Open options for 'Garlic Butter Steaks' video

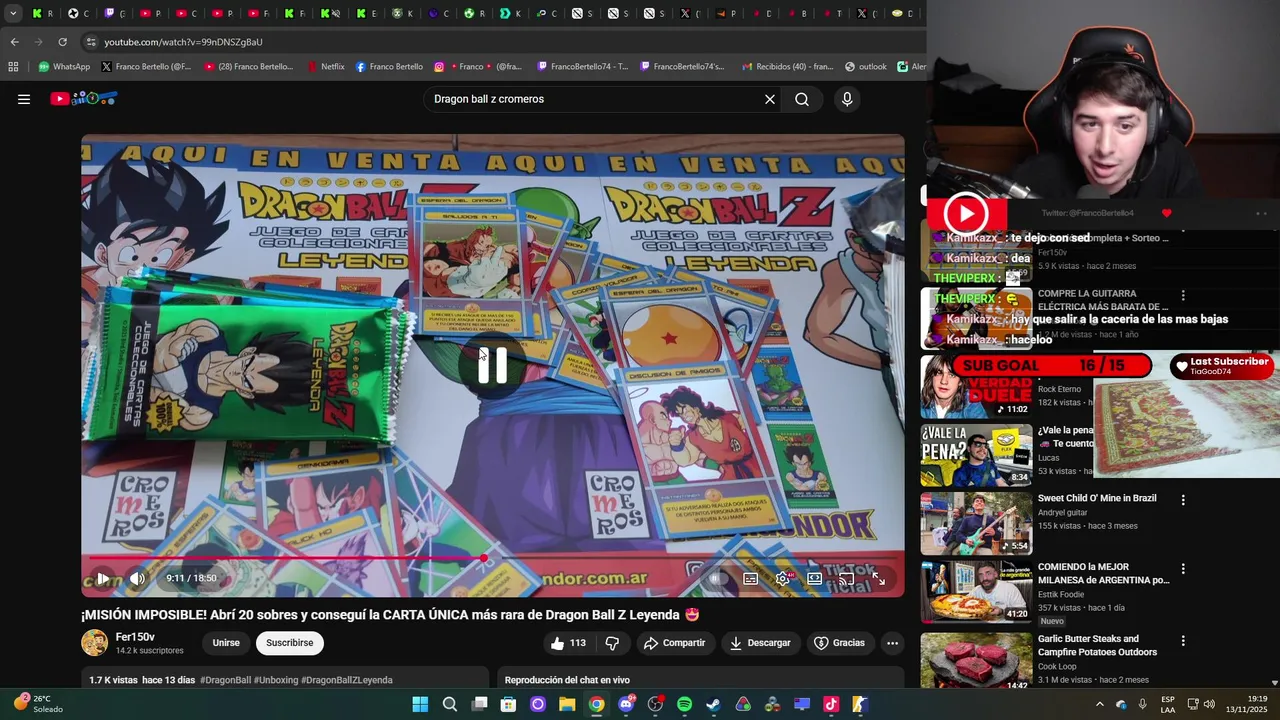(x=1183, y=641)
